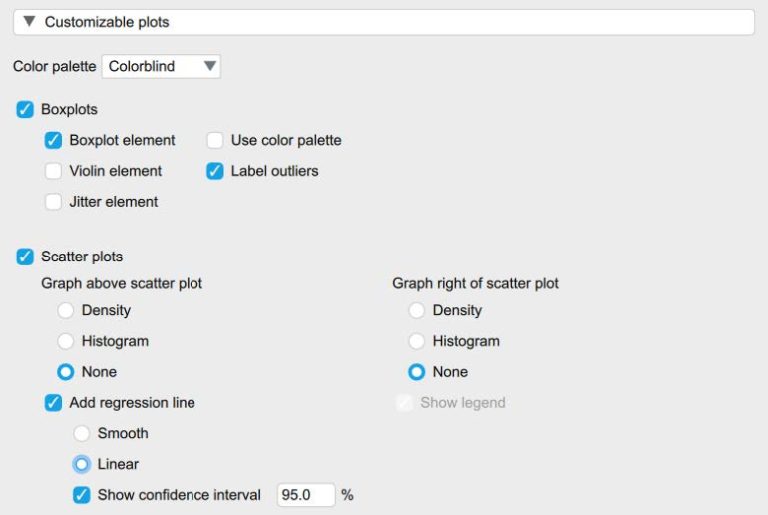
Task: Enable the Violin element checkbox
Action: pos(53,171)
